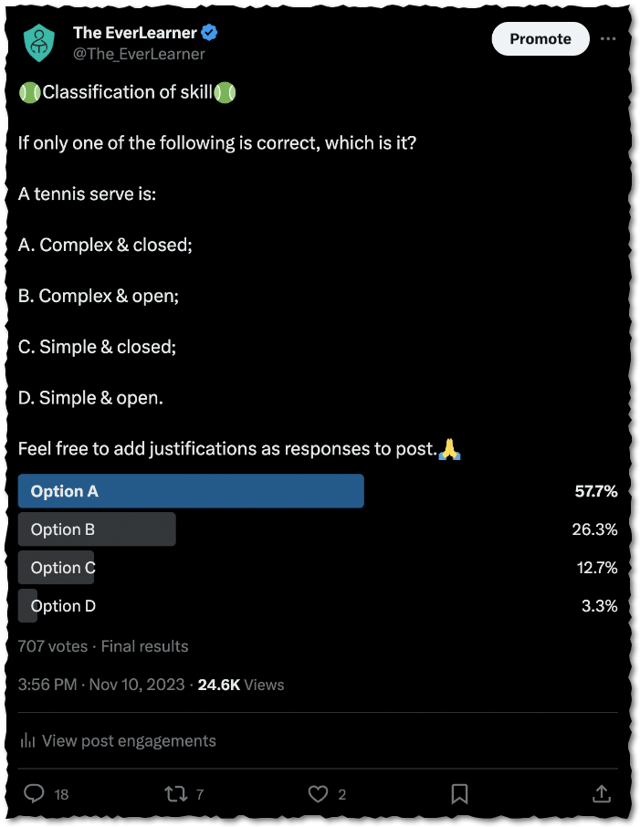640x827 pixels.
Task: Share the post via the upload icon
Action: pos(601,793)
